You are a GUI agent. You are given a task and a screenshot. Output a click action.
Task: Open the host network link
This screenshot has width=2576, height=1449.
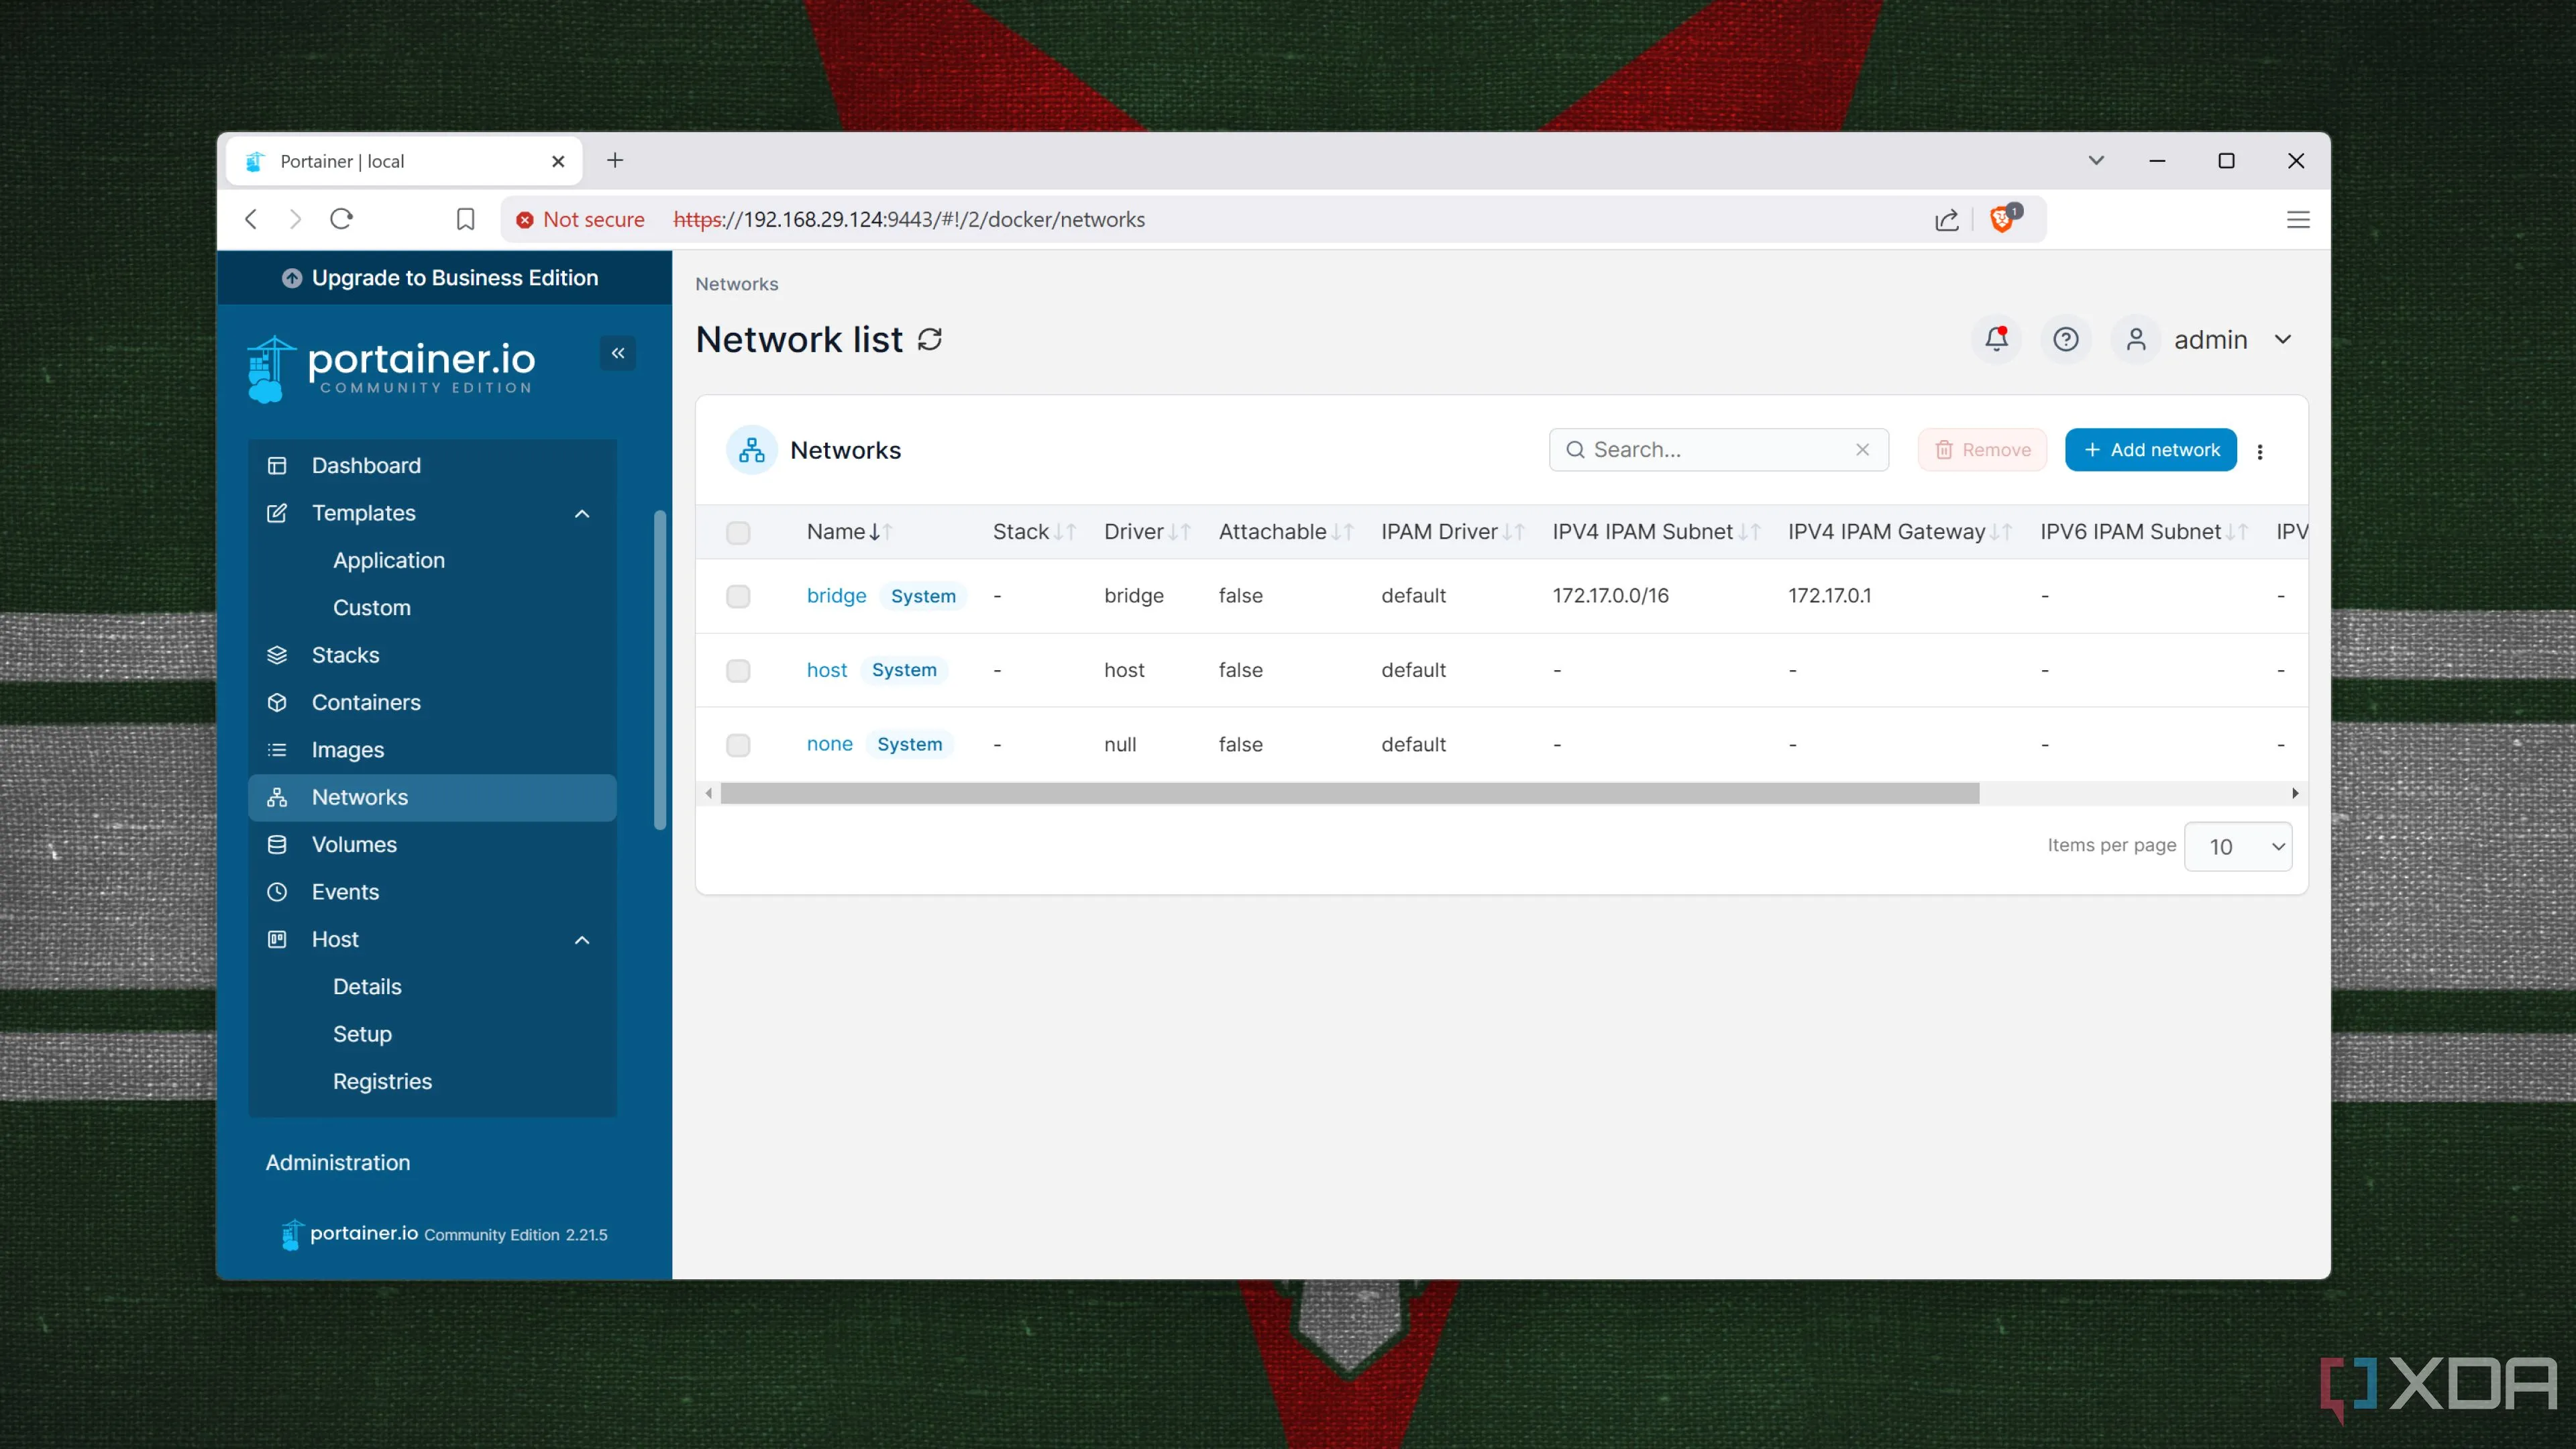click(826, 670)
